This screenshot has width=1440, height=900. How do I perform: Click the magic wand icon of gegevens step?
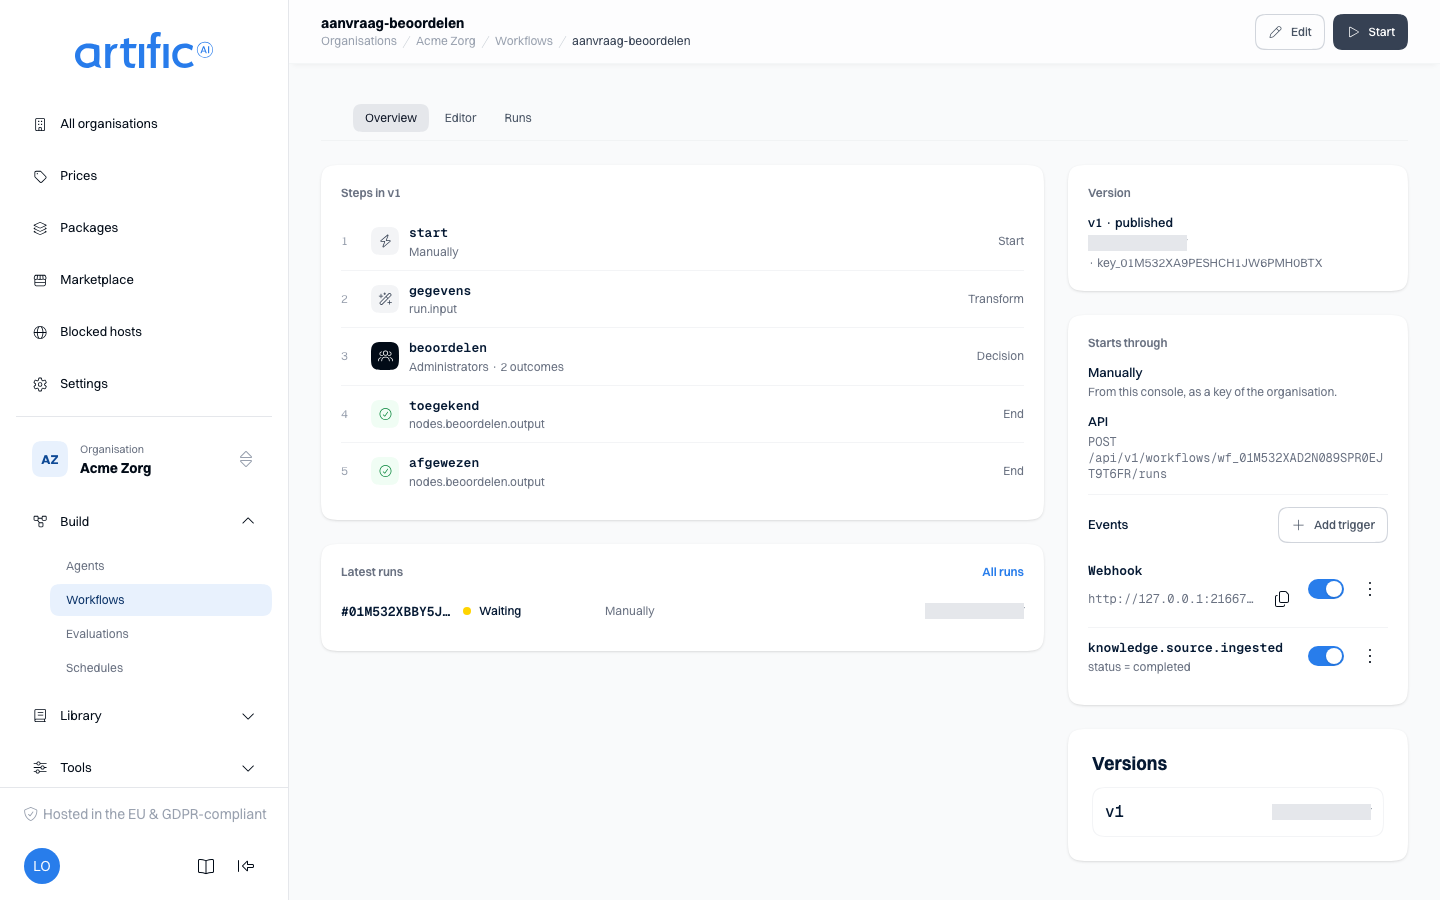coord(385,299)
